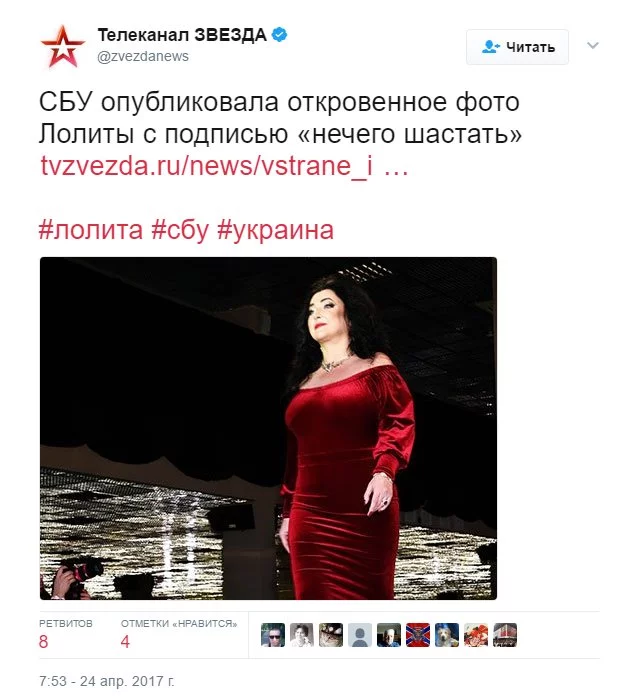View the РЕТВИТОВ count of 8

tap(44, 641)
